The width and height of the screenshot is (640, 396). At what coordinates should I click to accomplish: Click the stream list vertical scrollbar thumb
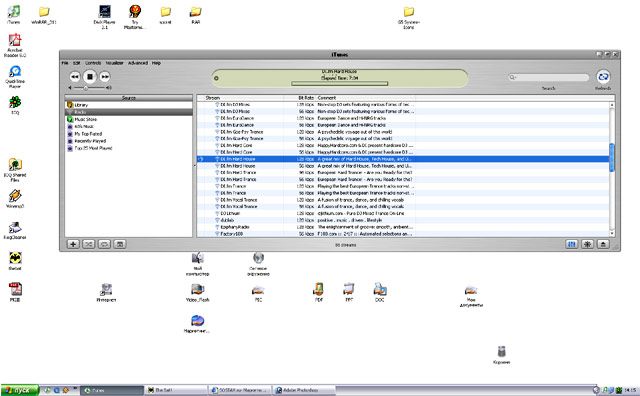[612, 157]
